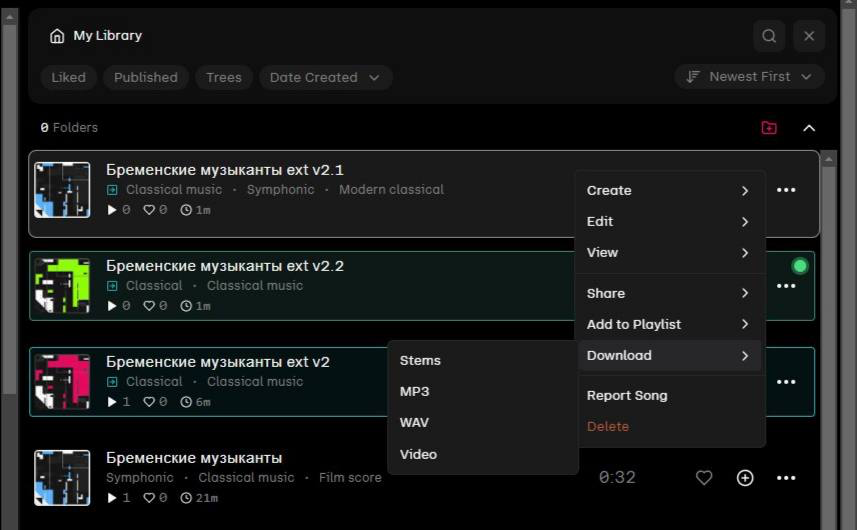Click the red new folder icon
Viewport: 857px width, 530px height.
tap(768, 128)
